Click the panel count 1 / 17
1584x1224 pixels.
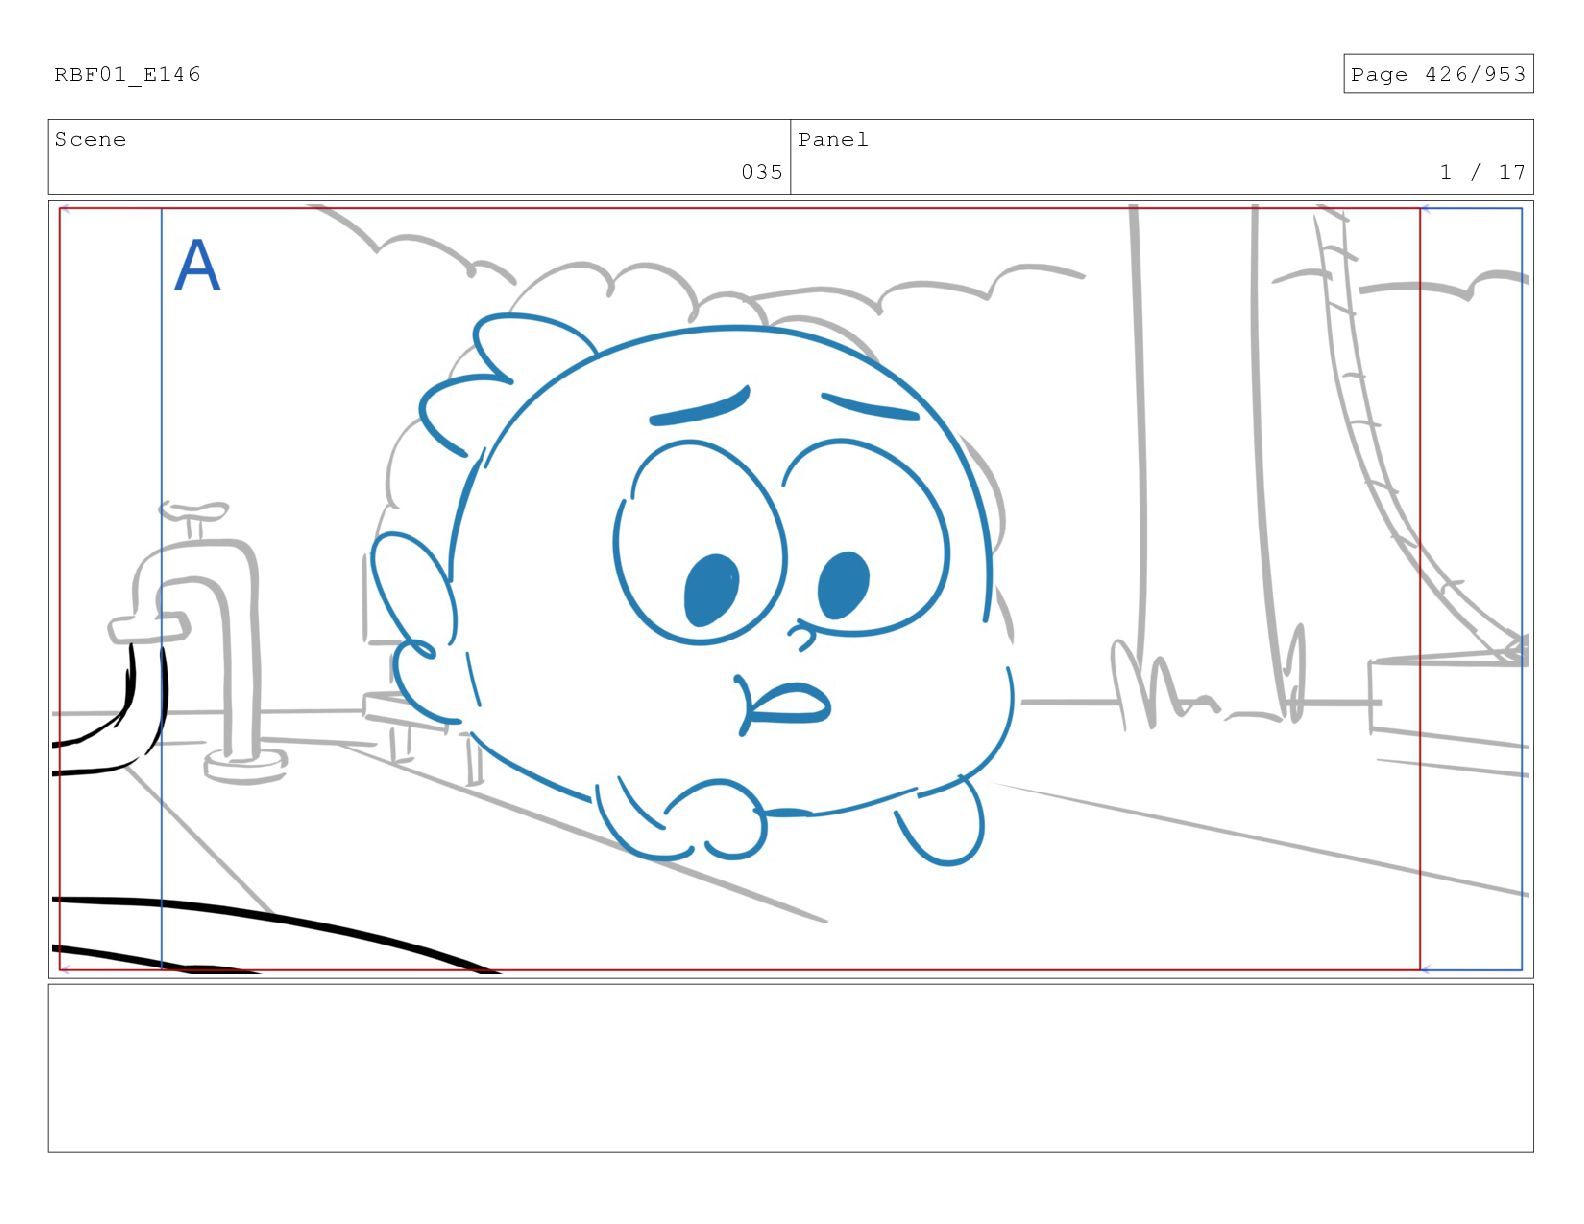pos(1482,172)
